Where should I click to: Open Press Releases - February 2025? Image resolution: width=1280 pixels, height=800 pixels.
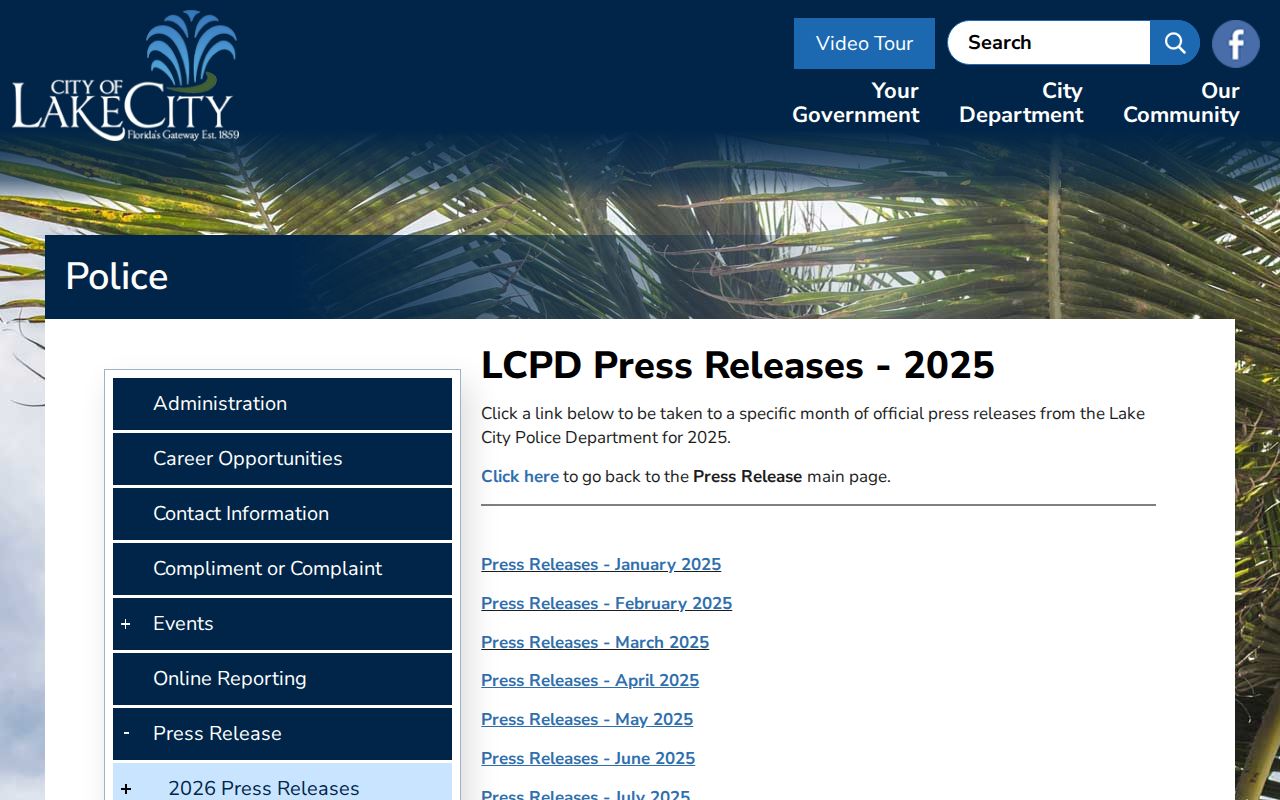606,604
